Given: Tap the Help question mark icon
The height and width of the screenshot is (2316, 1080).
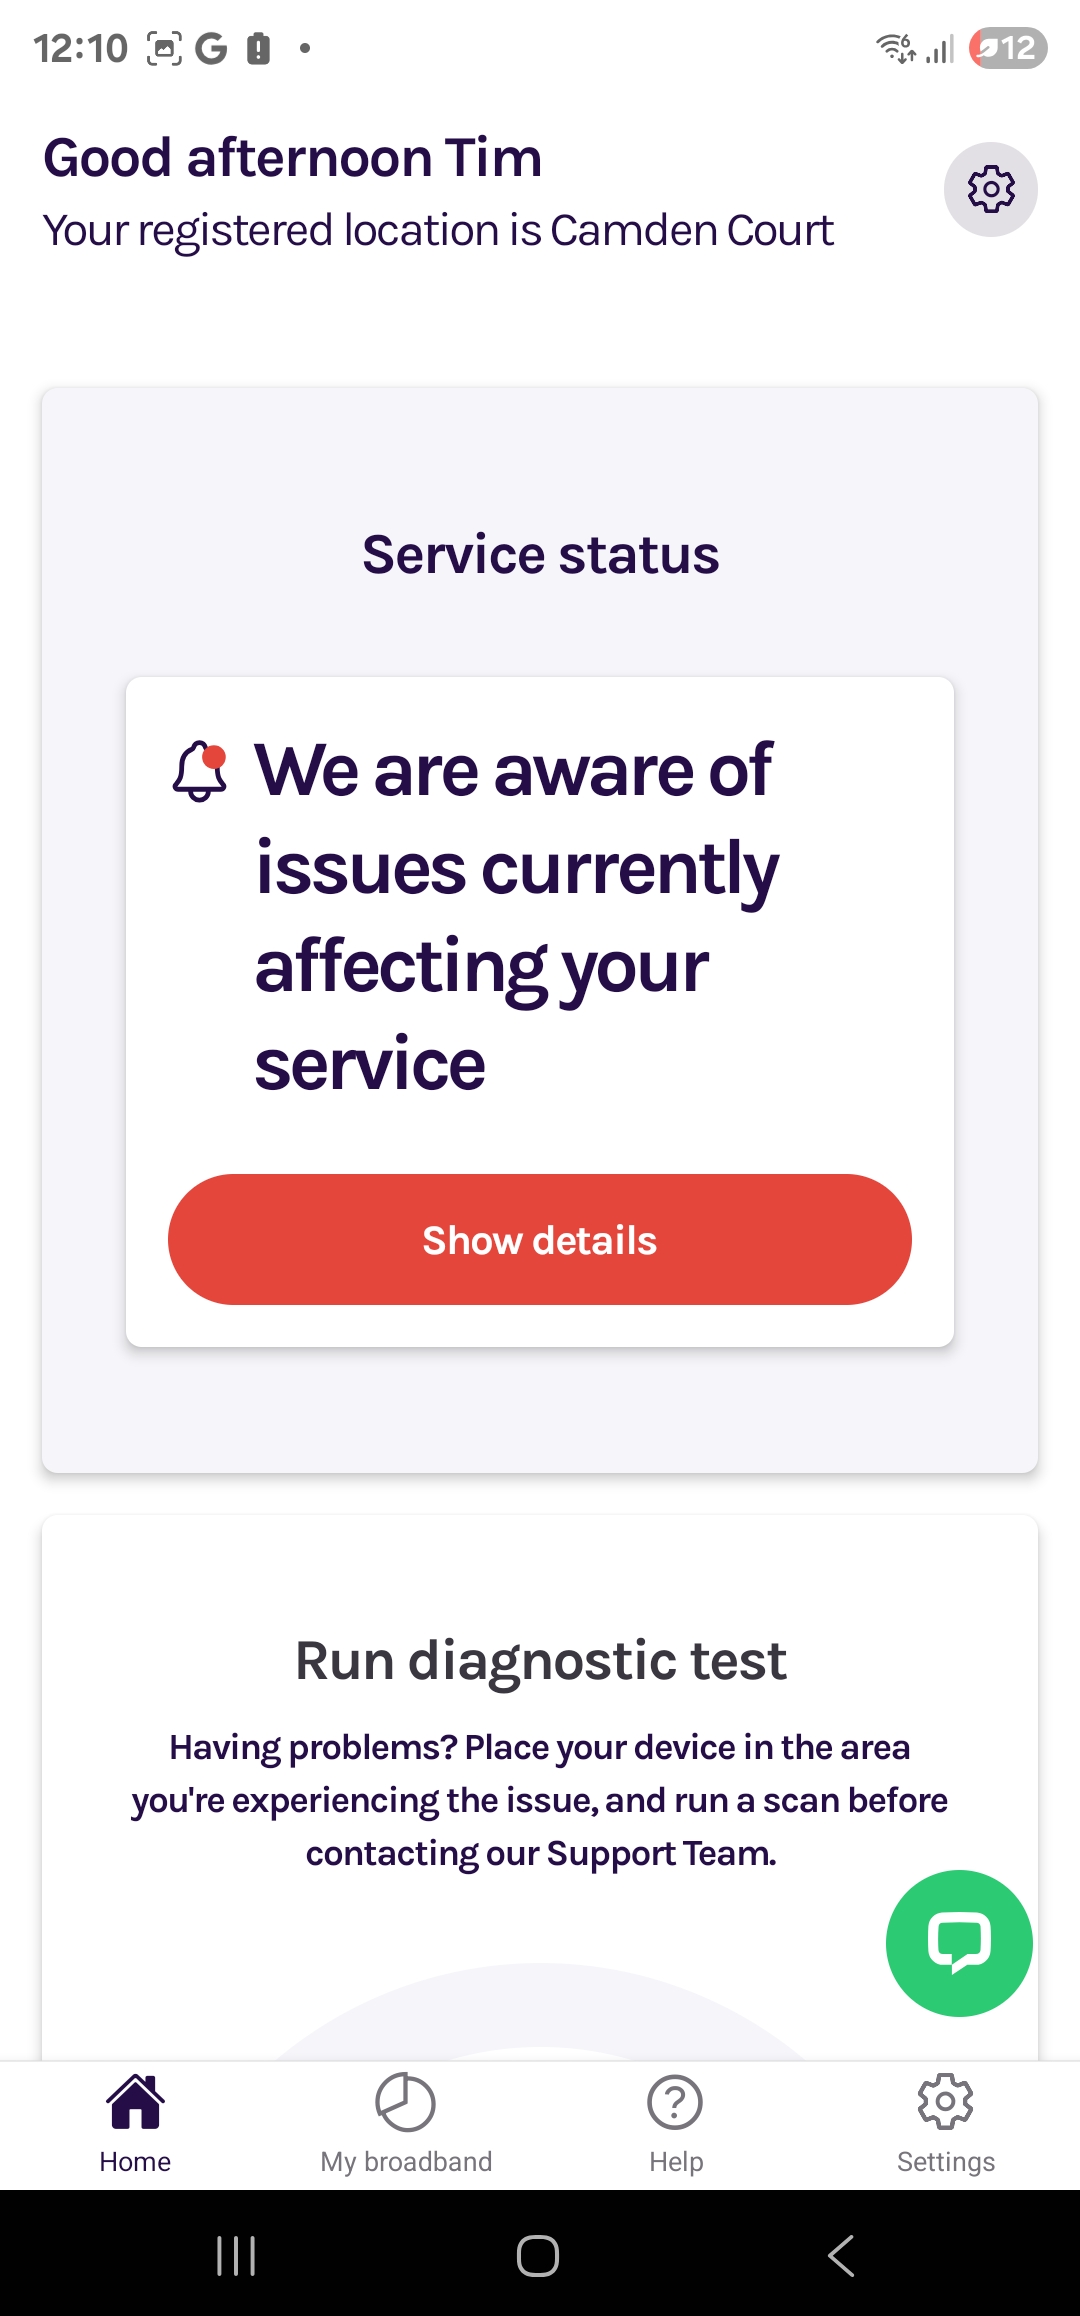Looking at the screenshot, I should (675, 2102).
